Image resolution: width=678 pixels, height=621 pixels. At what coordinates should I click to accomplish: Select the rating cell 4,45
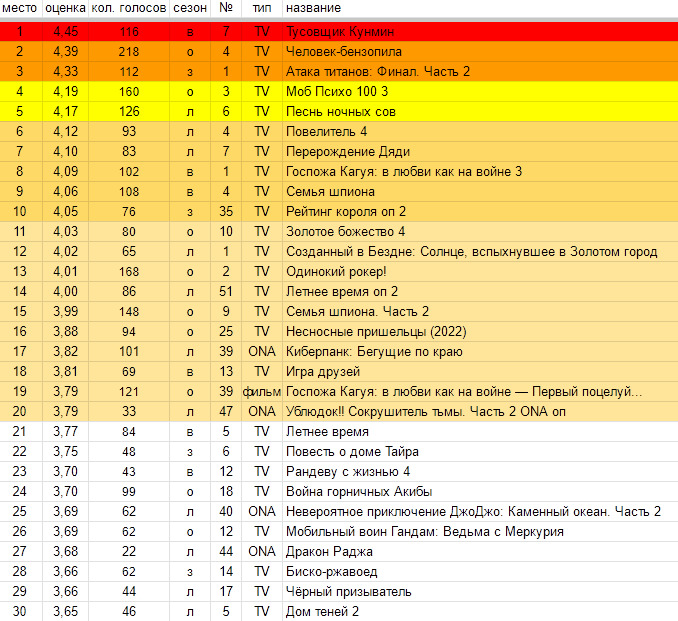[66, 32]
